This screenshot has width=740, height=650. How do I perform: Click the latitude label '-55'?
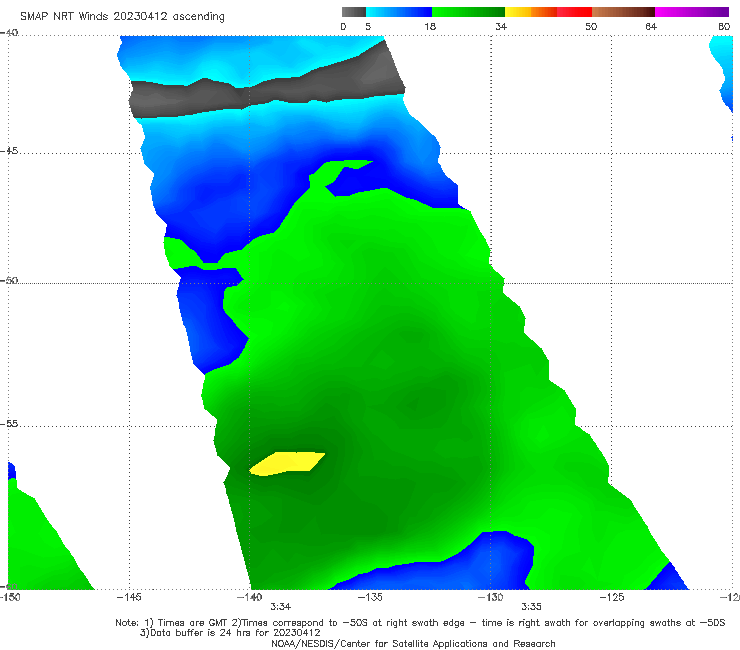point(9,423)
